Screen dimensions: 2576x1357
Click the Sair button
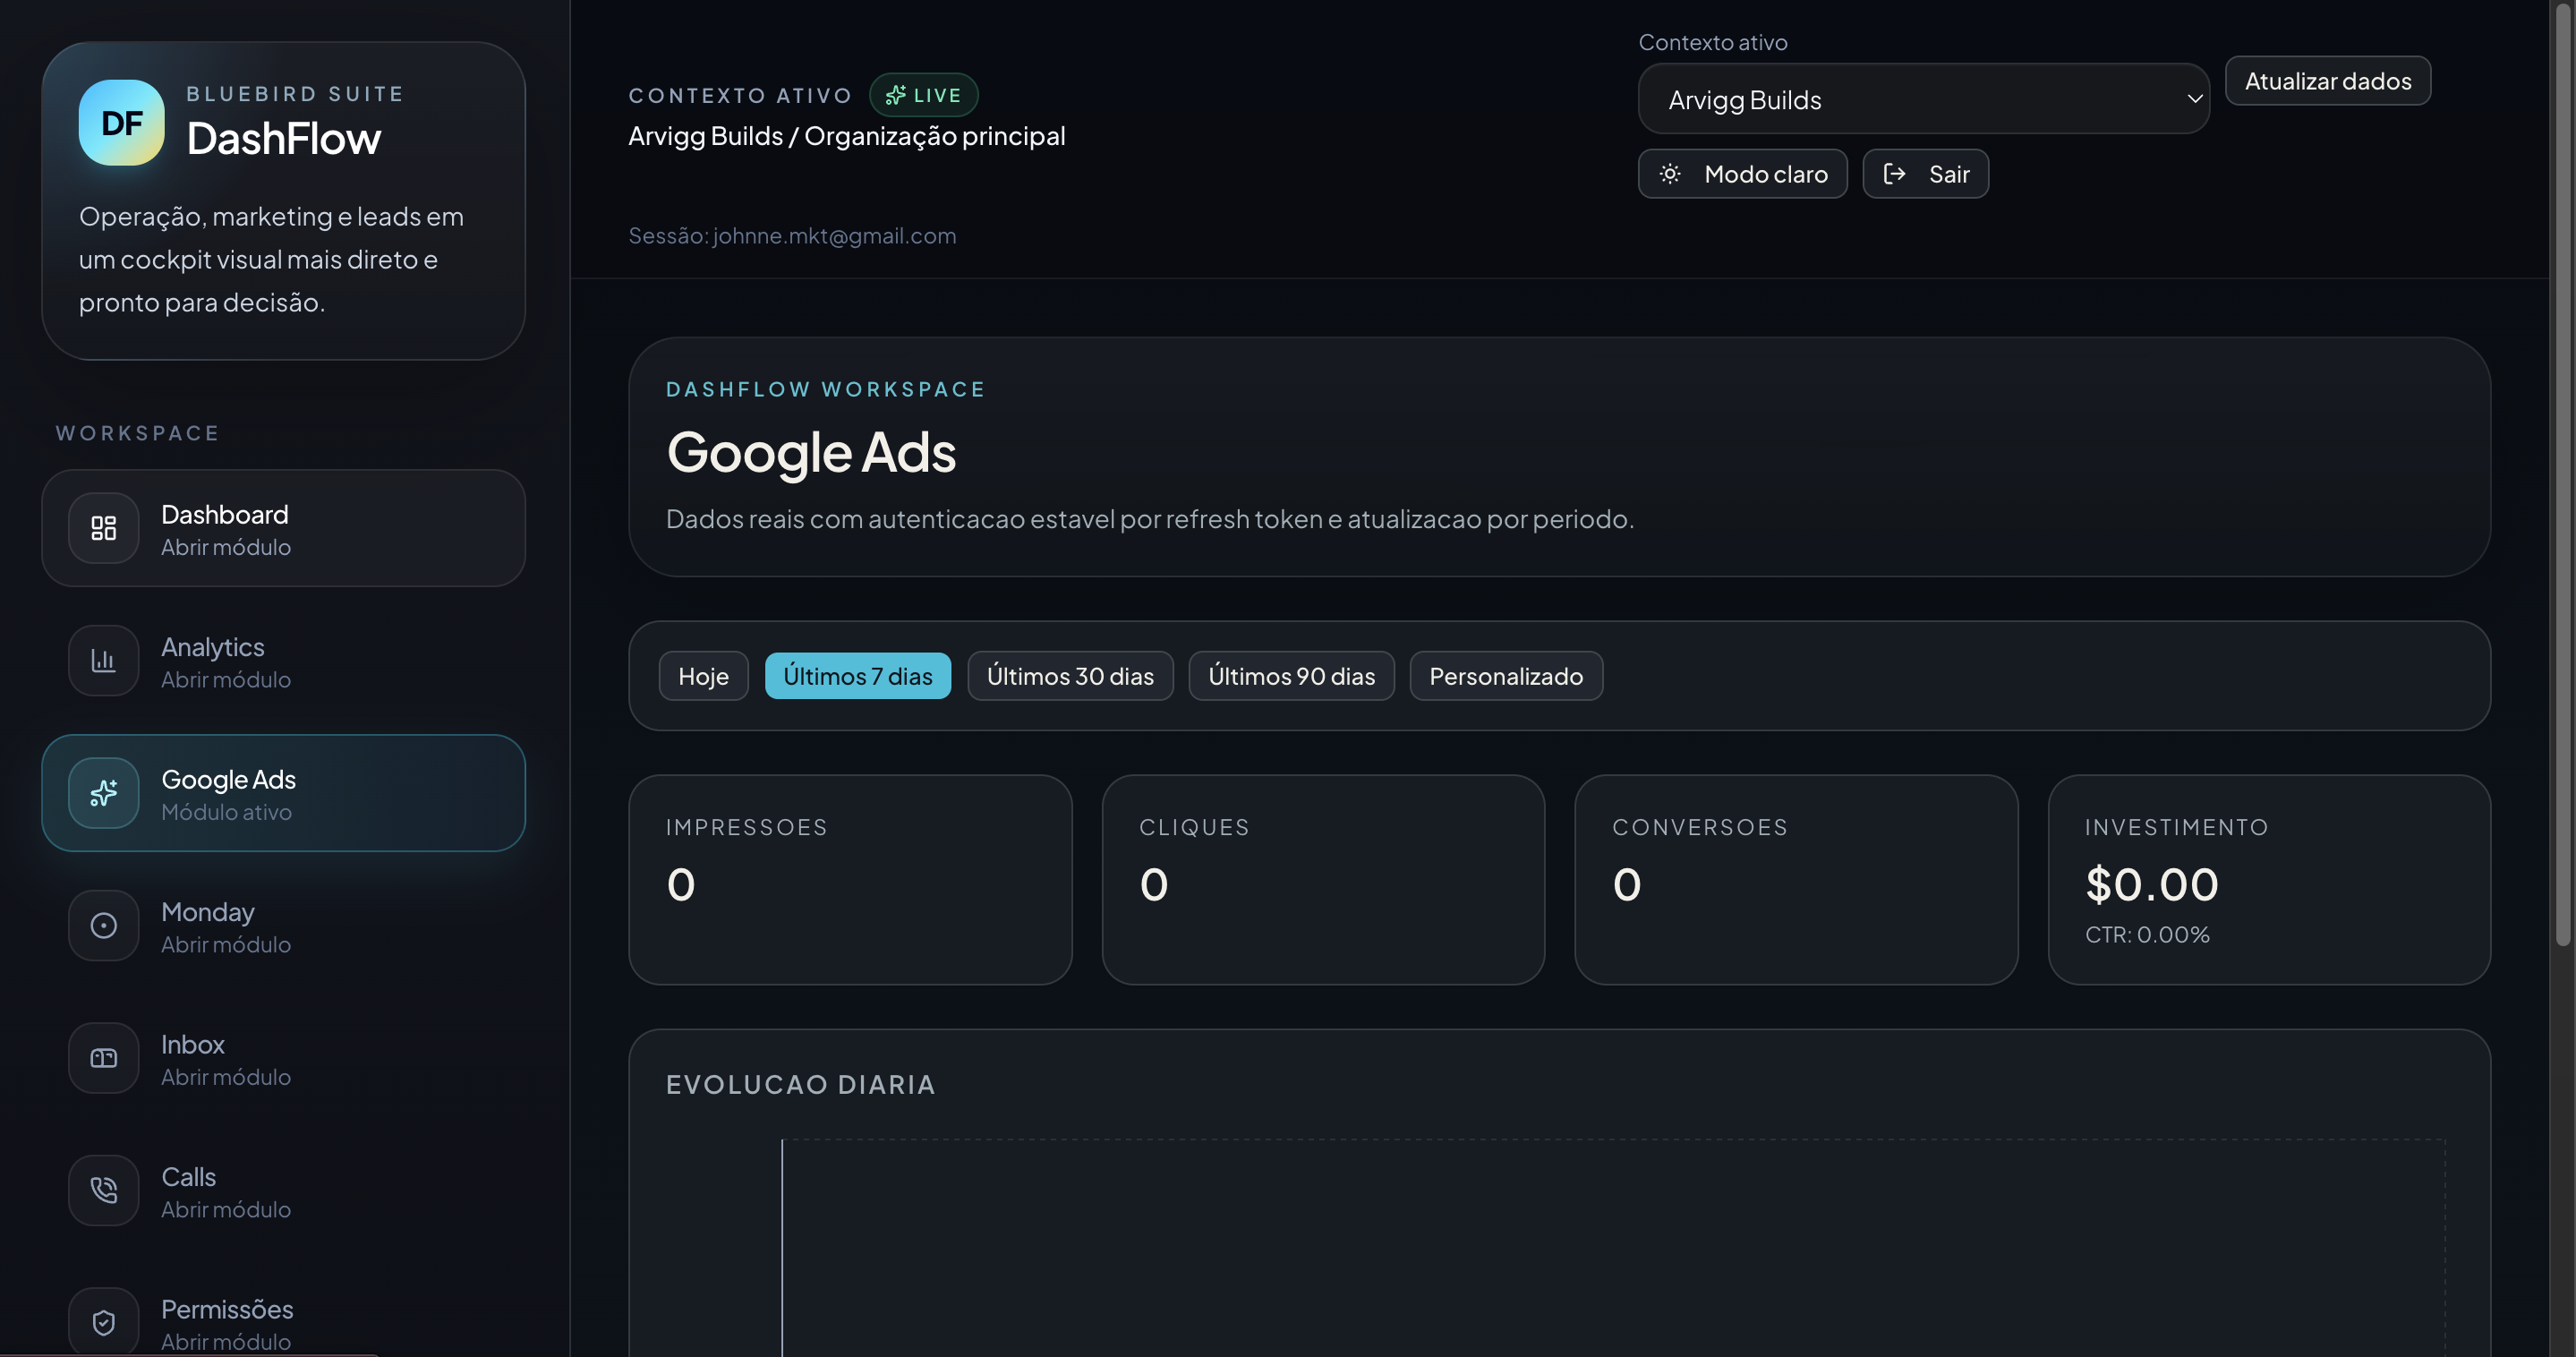(x=1926, y=174)
